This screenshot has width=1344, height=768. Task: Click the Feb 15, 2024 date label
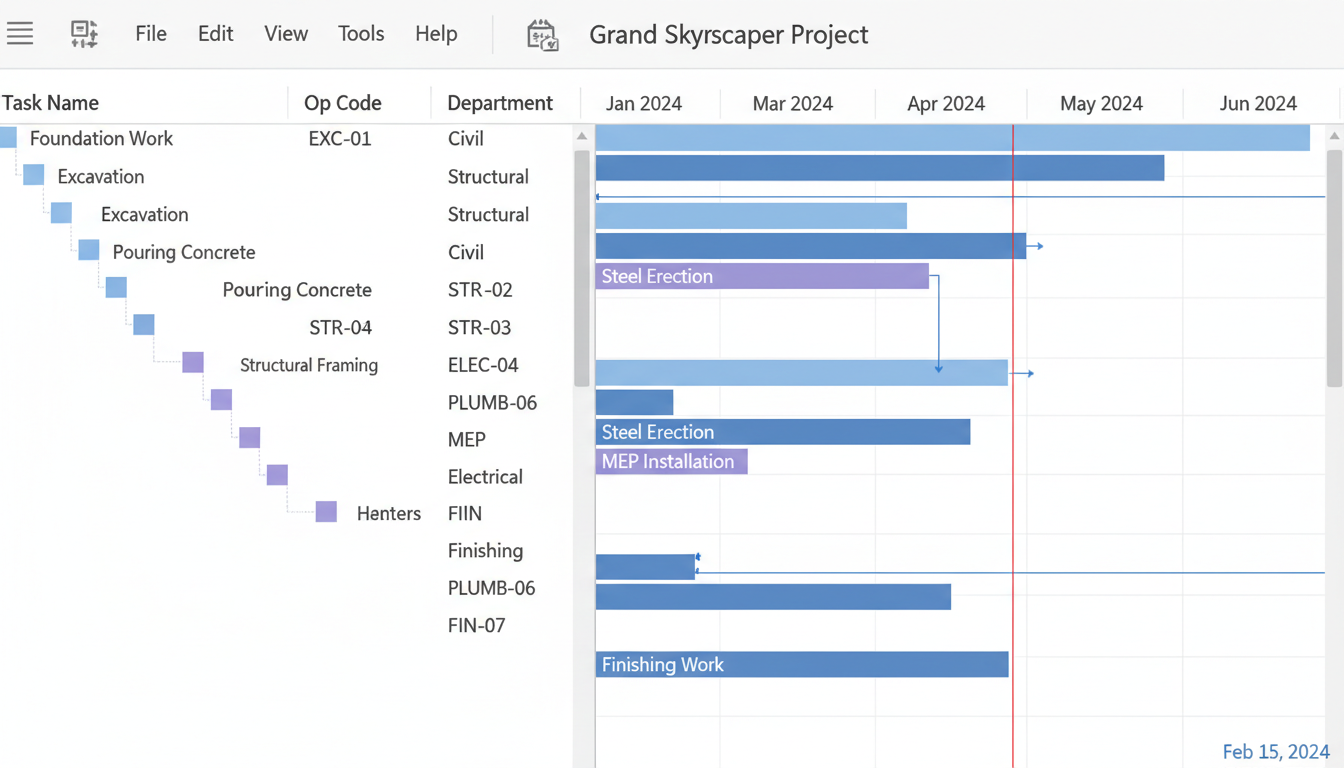pyautogui.click(x=1276, y=752)
